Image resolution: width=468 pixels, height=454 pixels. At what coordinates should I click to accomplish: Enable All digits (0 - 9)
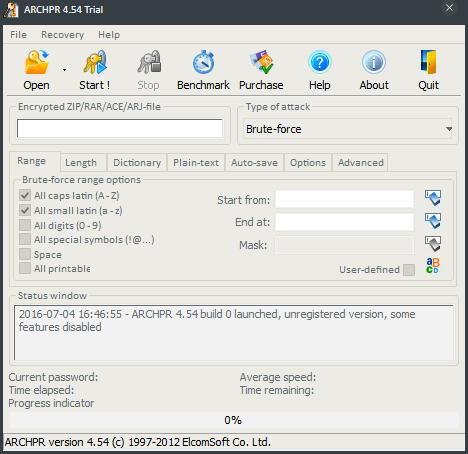point(25,225)
